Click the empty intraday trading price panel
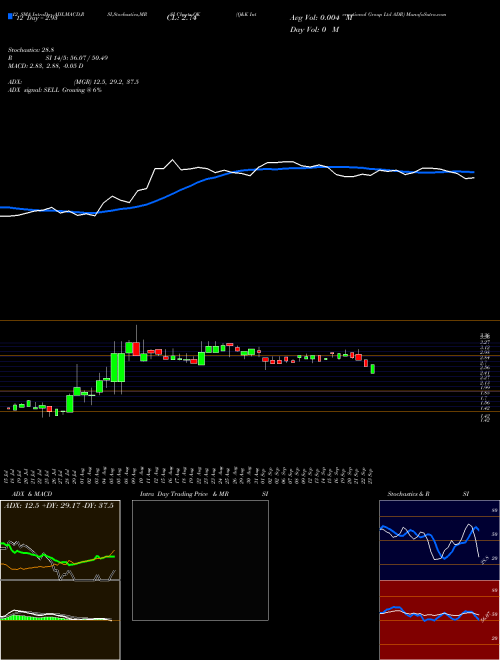Image resolution: width=500 pixels, height=660 pixels. [x=200, y=560]
